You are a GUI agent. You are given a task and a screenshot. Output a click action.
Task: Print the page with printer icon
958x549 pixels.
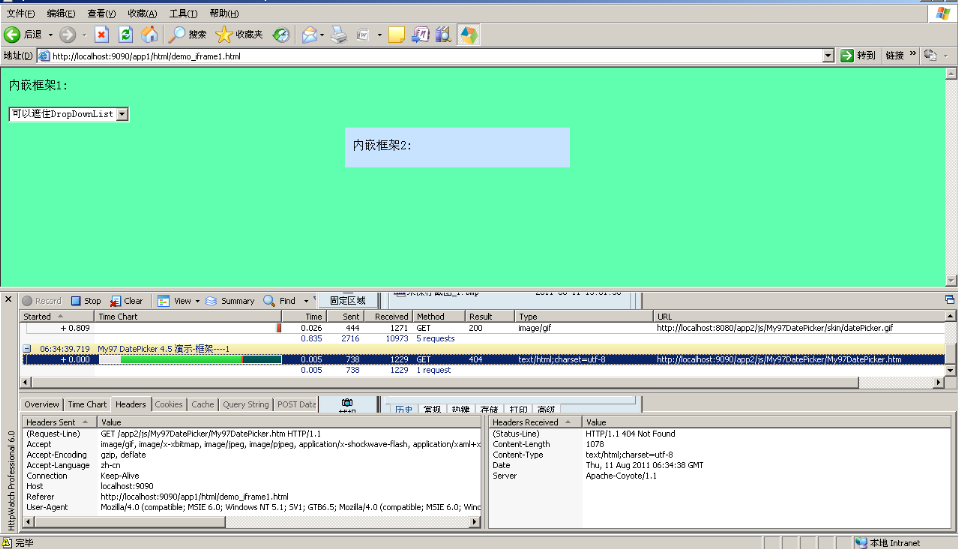338,35
